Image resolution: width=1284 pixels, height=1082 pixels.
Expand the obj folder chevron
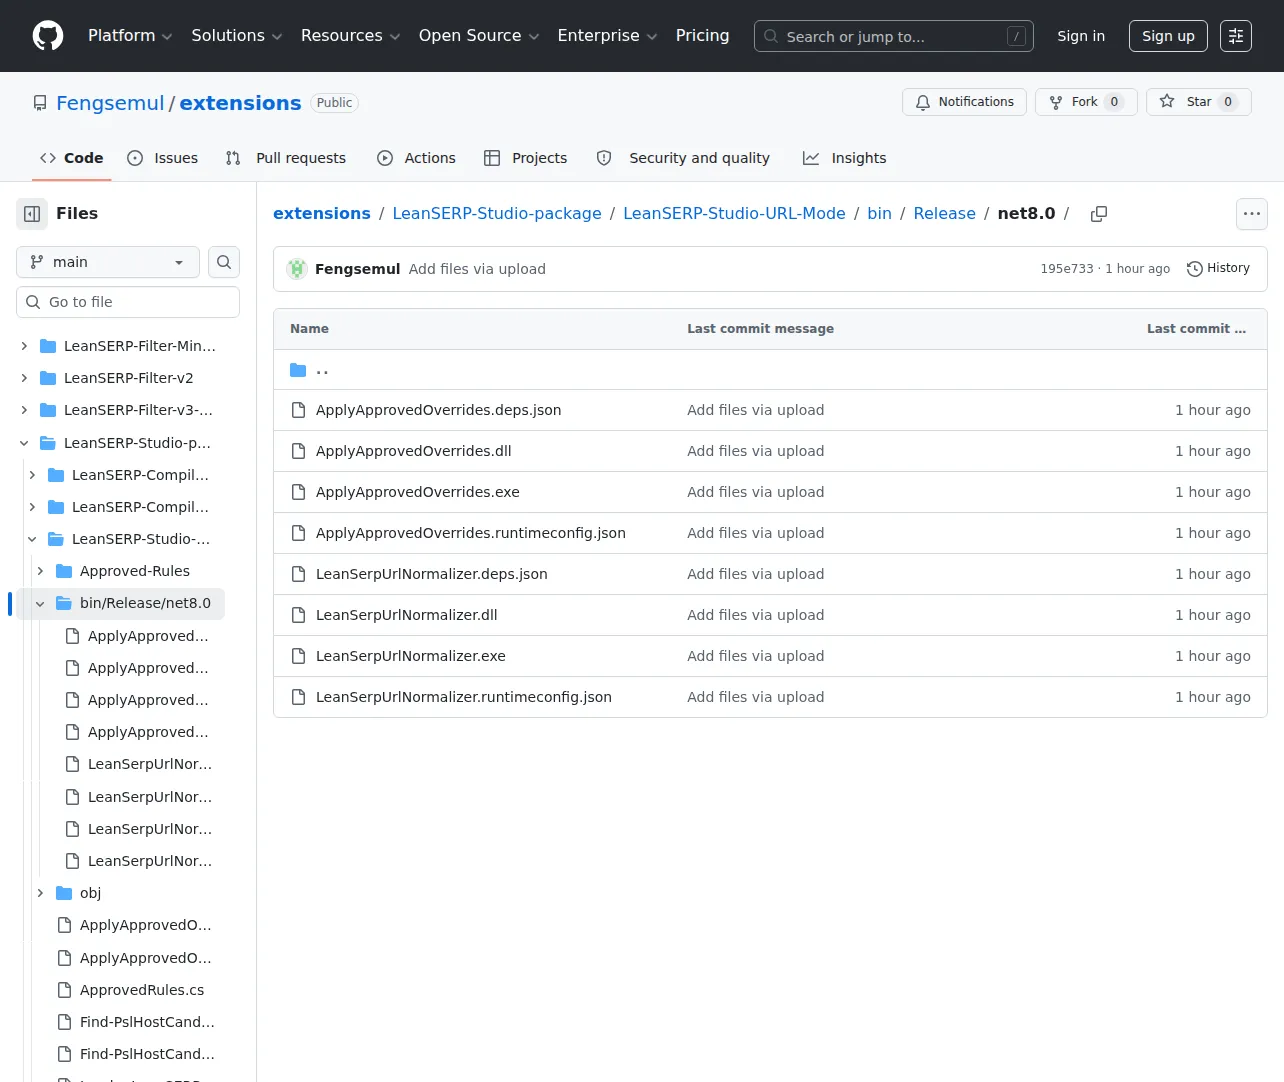[x=40, y=893]
